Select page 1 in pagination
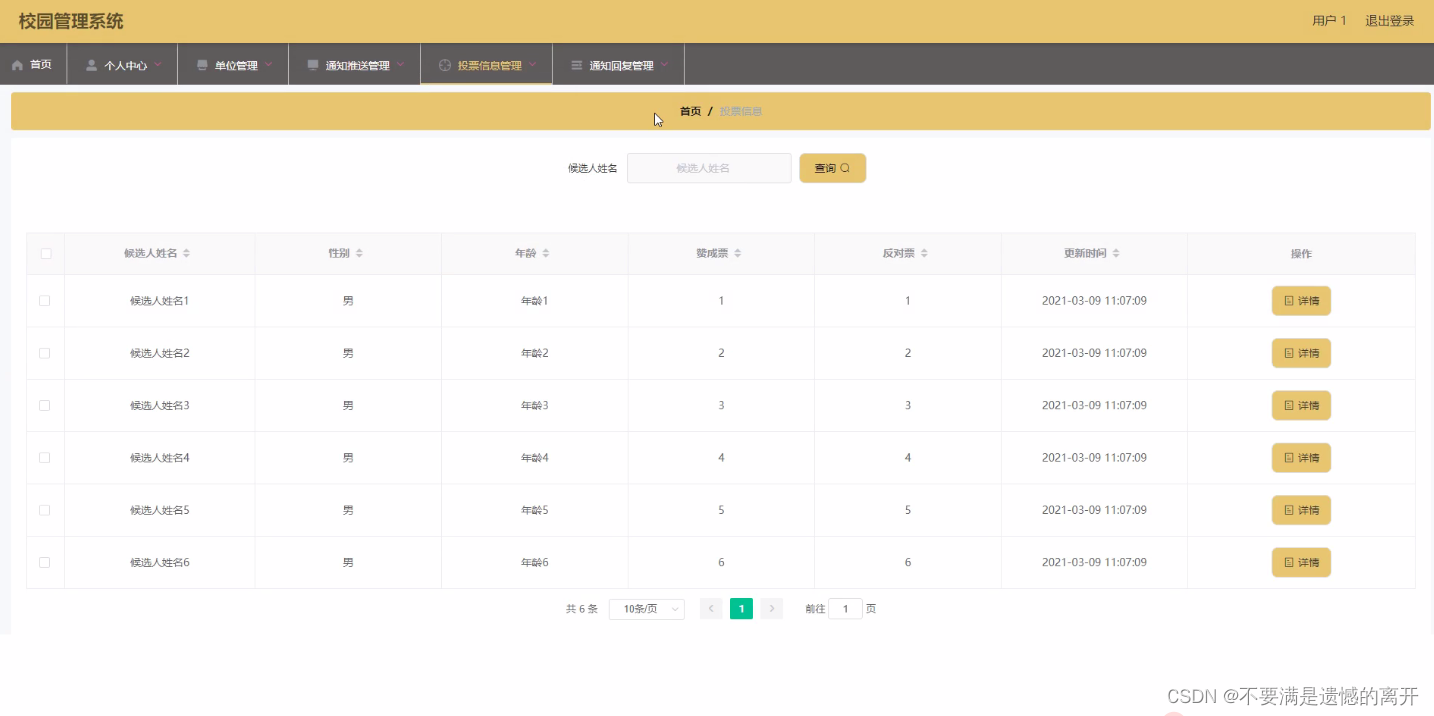 click(741, 609)
